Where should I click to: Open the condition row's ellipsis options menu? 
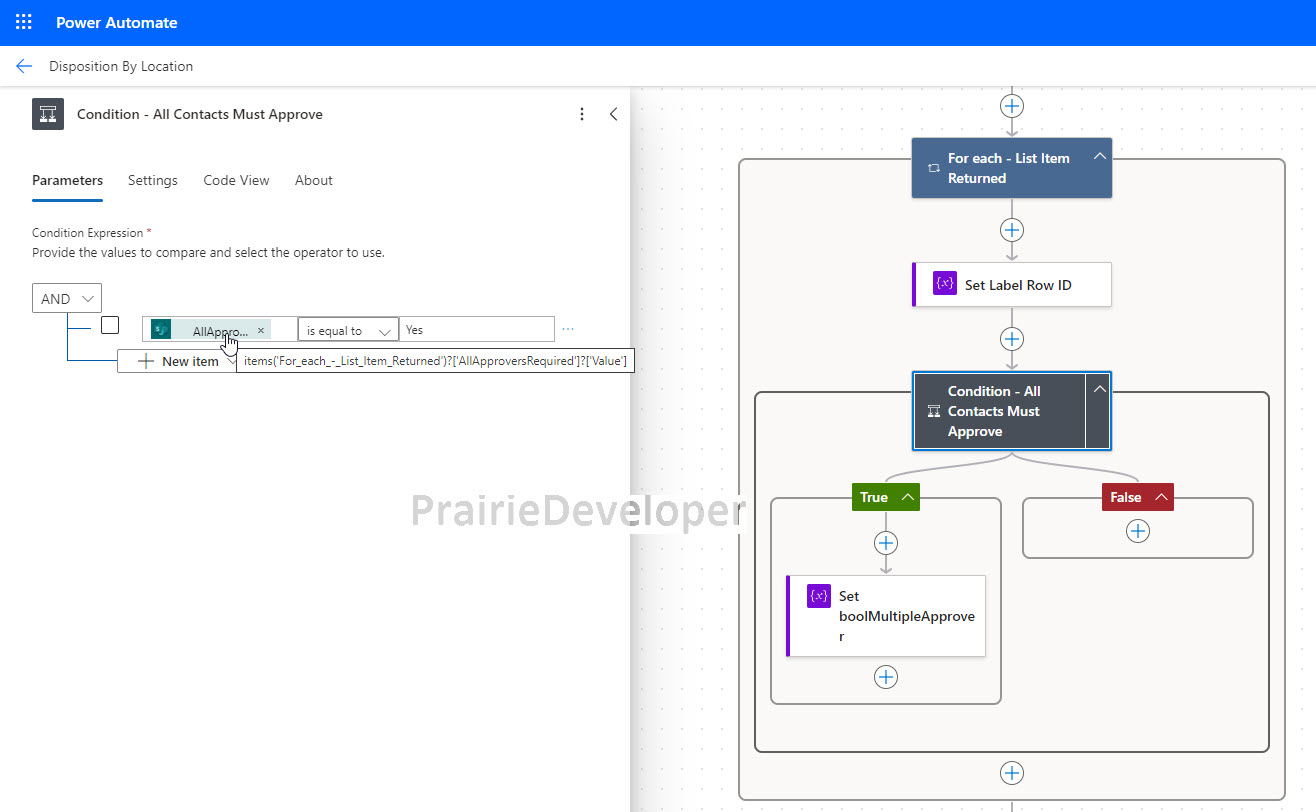click(568, 329)
